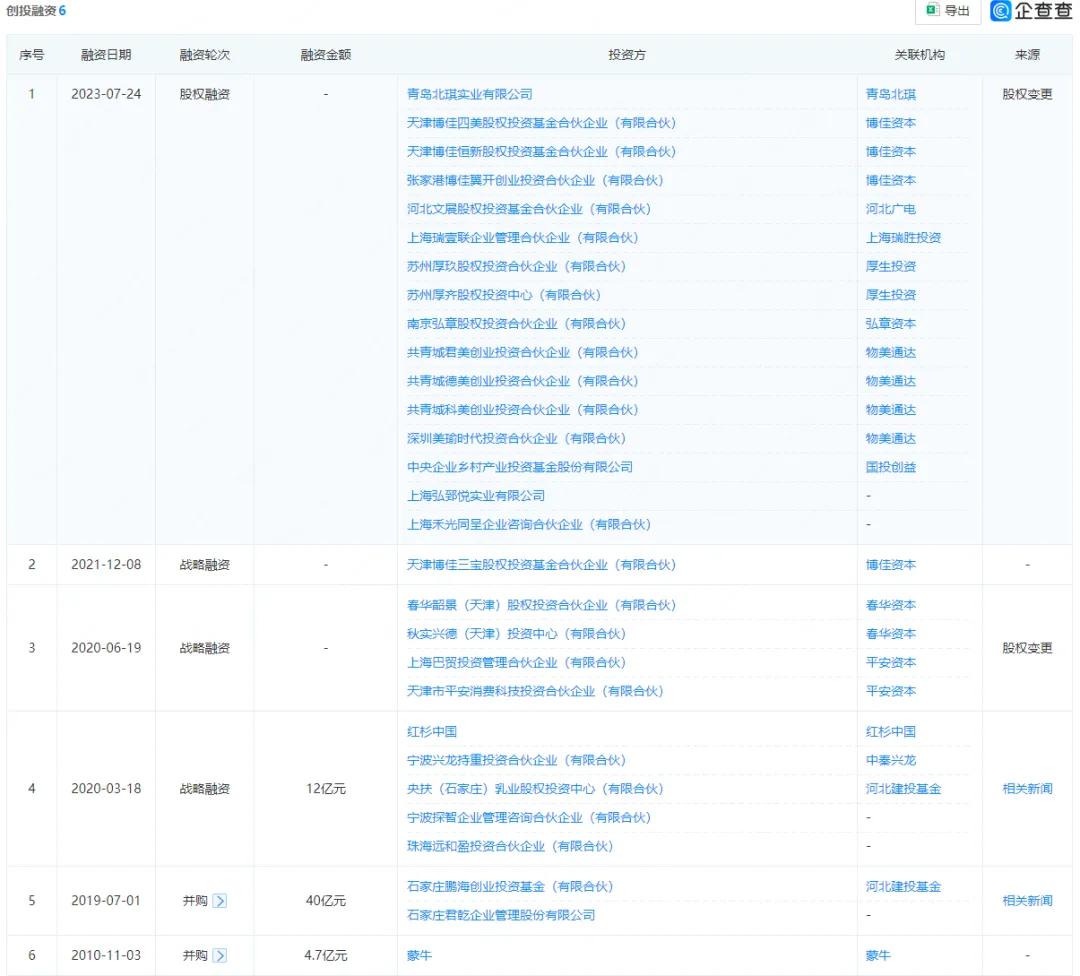
Task: Click 弘章资本 affiliated institution link
Action: 890,324
